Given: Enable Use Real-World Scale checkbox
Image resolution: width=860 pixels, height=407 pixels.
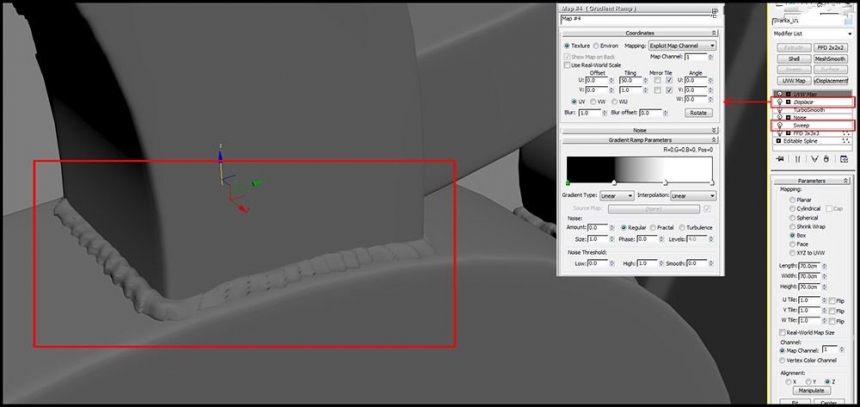Looking at the screenshot, I should 568,65.
